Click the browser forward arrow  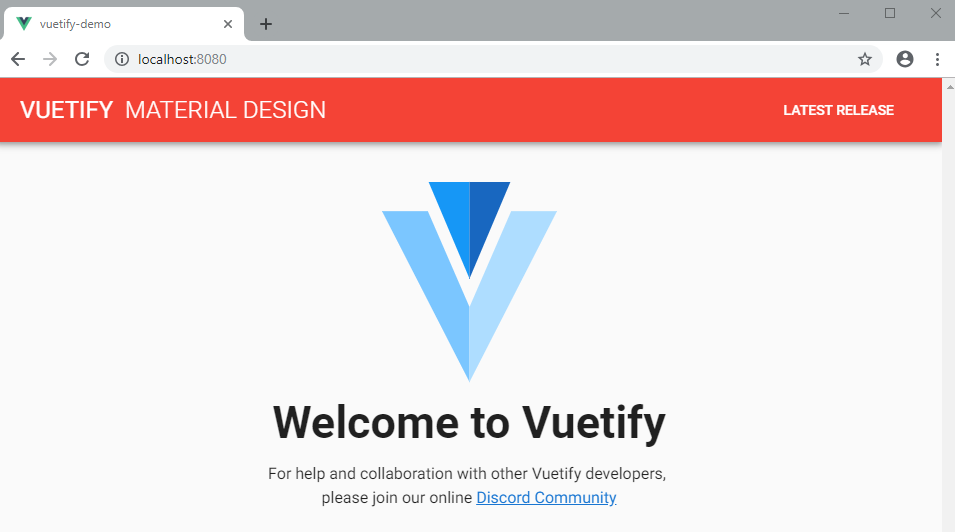[x=50, y=59]
